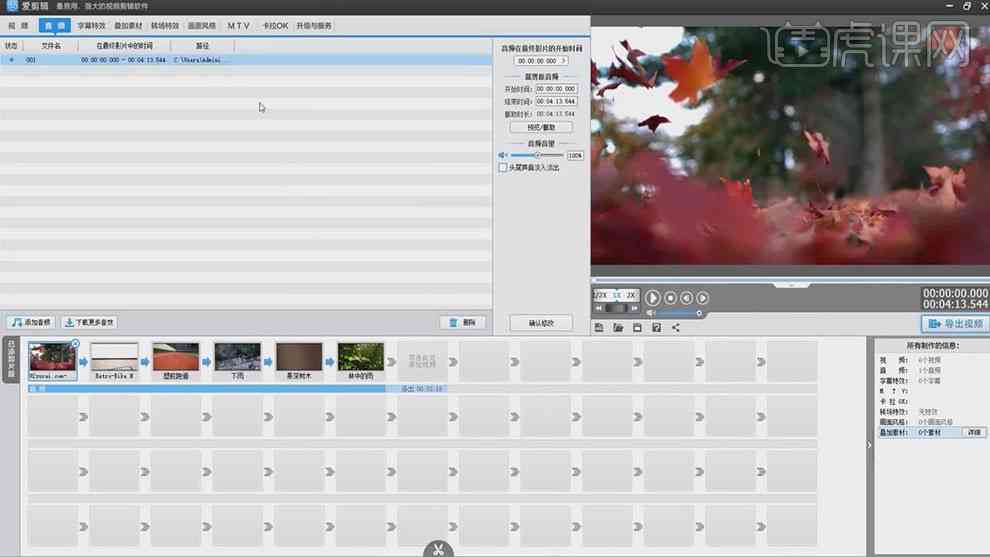The height and width of the screenshot is (557, 990).
Task: Click the pull handle under preview progress bar
Action: click(x=791, y=285)
